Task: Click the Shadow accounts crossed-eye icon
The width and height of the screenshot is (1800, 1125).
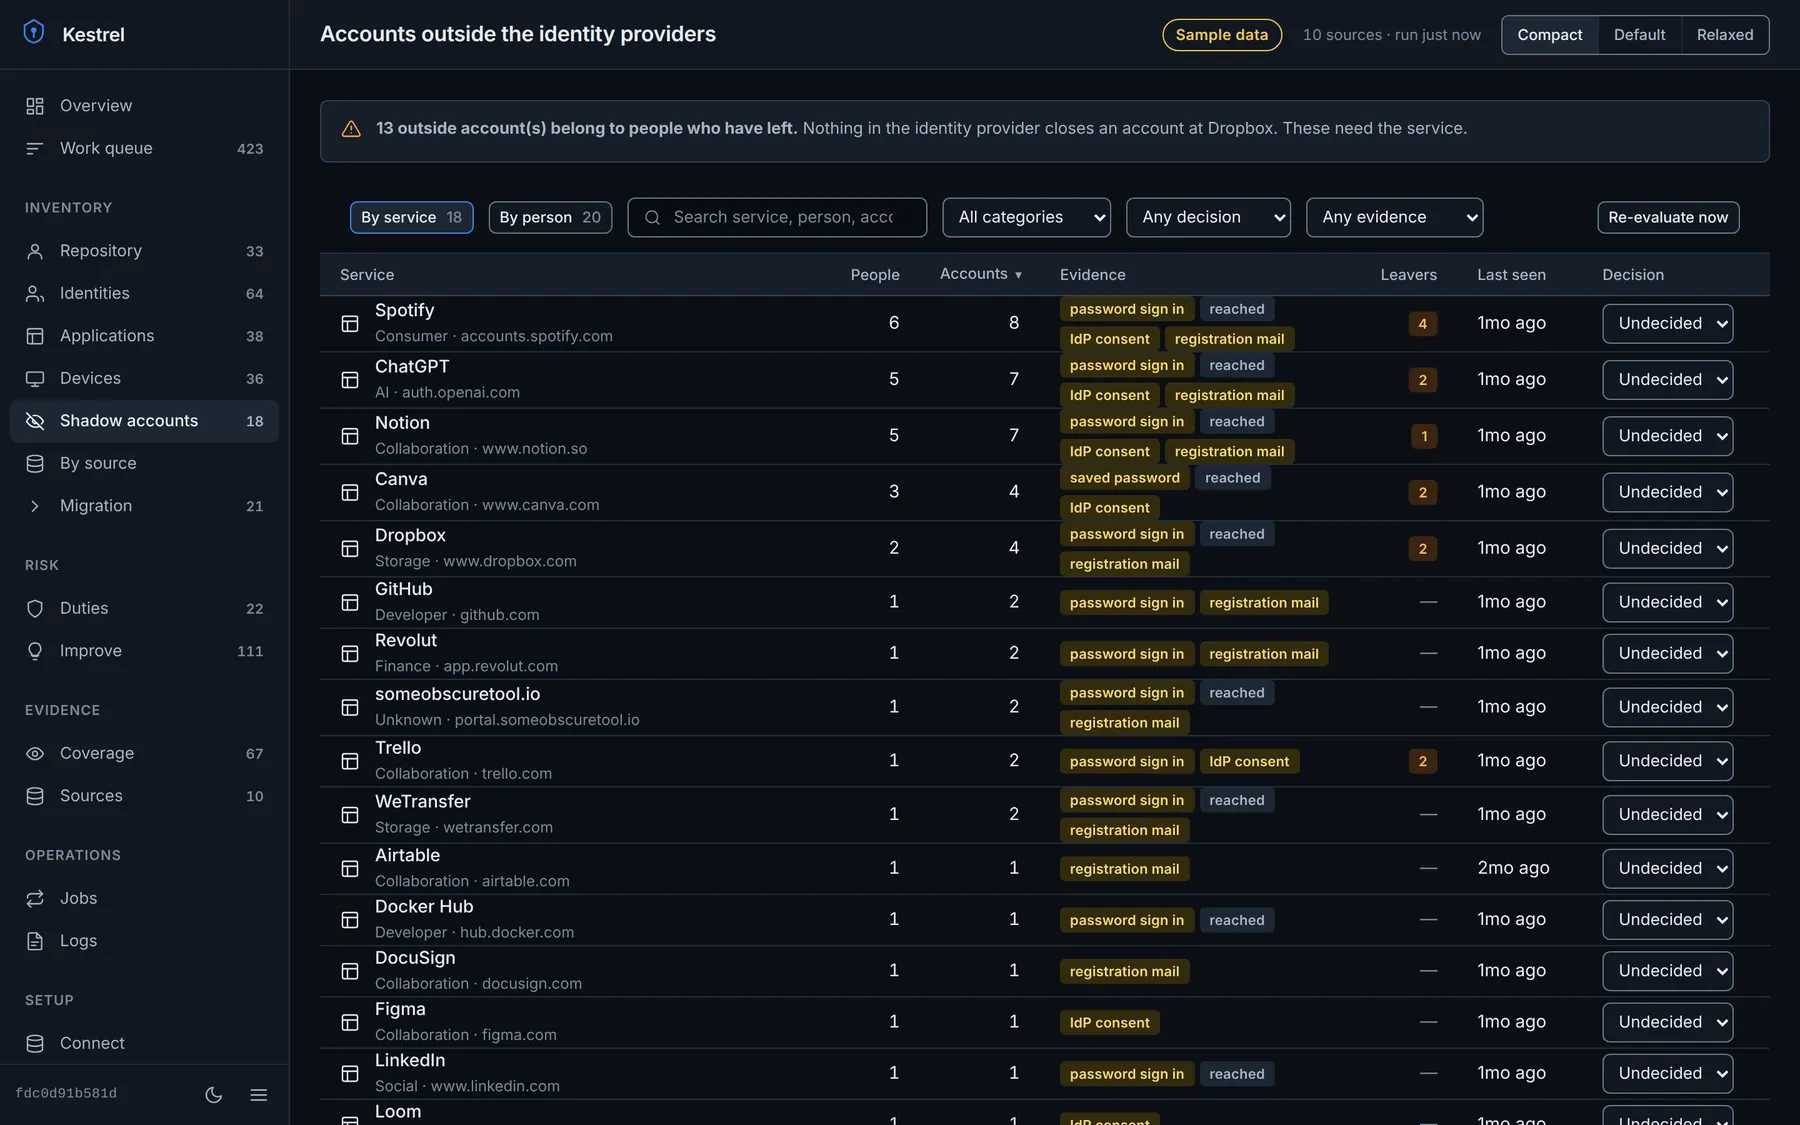Action: click(x=35, y=421)
